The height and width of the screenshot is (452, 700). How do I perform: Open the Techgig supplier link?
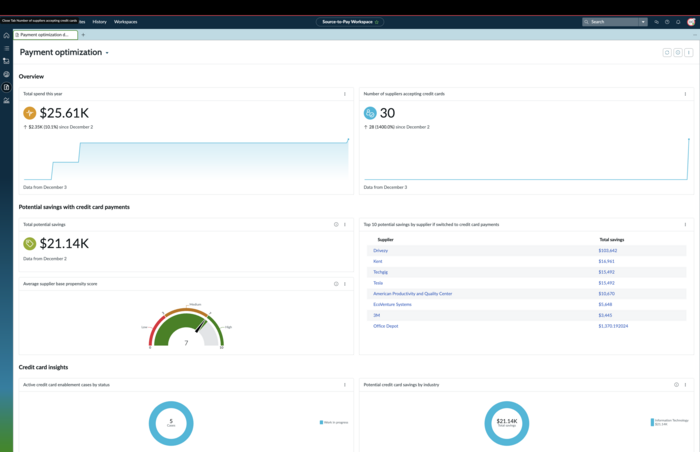pos(380,272)
